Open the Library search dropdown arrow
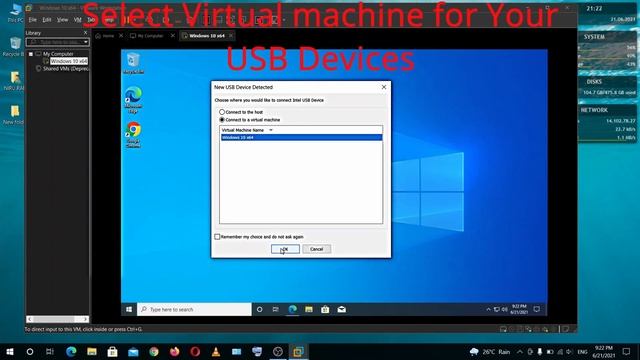Screen dimensions: 640x360 coord(85,42)
